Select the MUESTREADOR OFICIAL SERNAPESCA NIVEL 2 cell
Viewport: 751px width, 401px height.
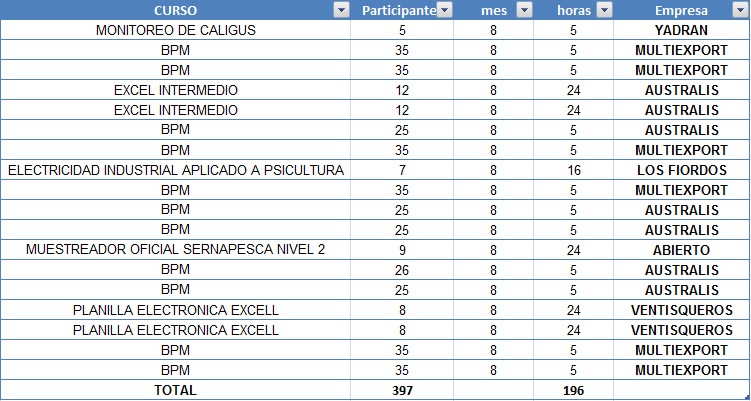coord(175,250)
